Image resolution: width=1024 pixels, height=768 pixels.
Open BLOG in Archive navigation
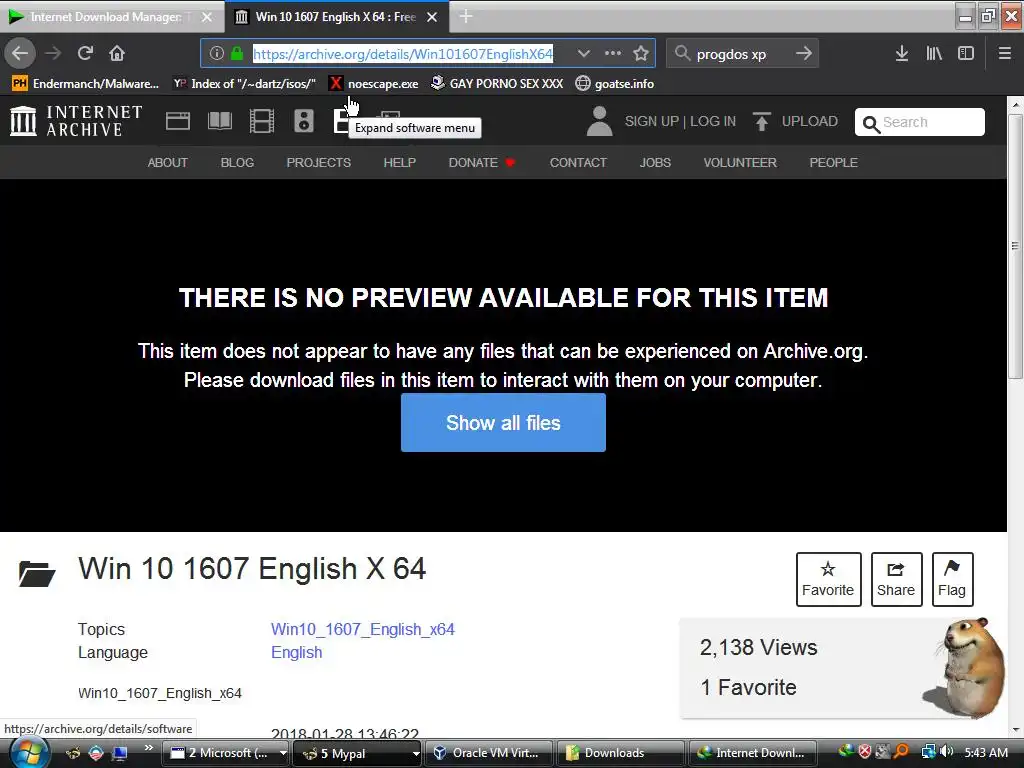[x=237, y=163]
